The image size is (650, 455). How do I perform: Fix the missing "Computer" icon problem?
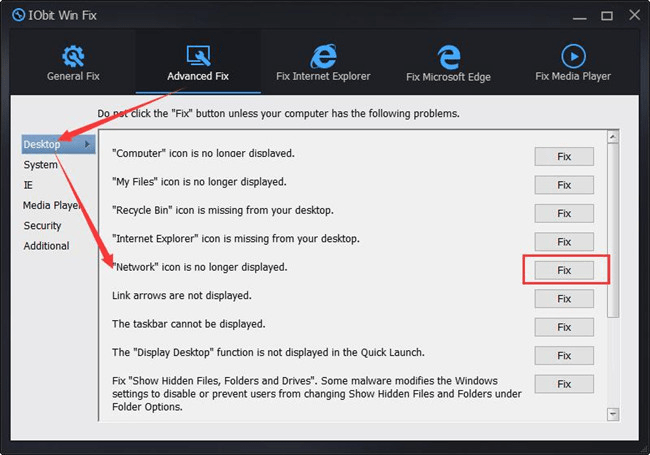click(x=564, y=157)
